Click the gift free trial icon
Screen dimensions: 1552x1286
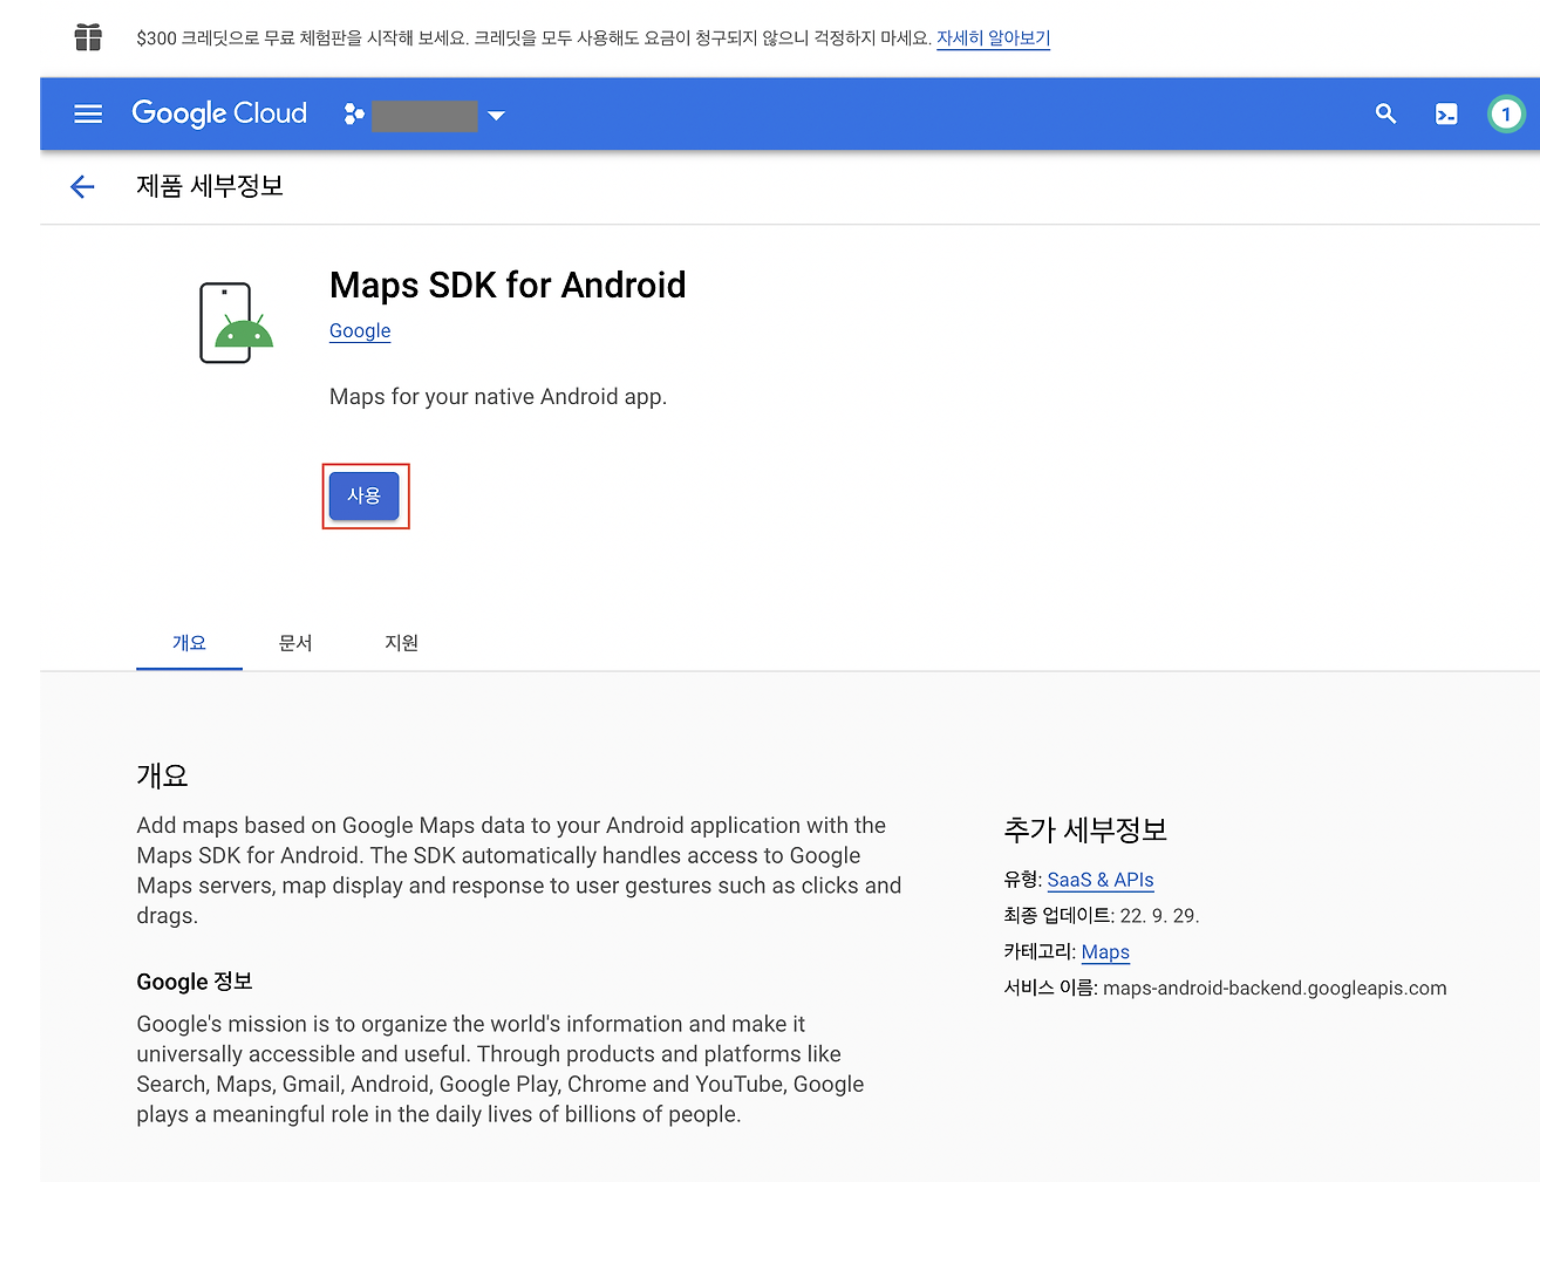pyautogui.click(x=88, y=38)
